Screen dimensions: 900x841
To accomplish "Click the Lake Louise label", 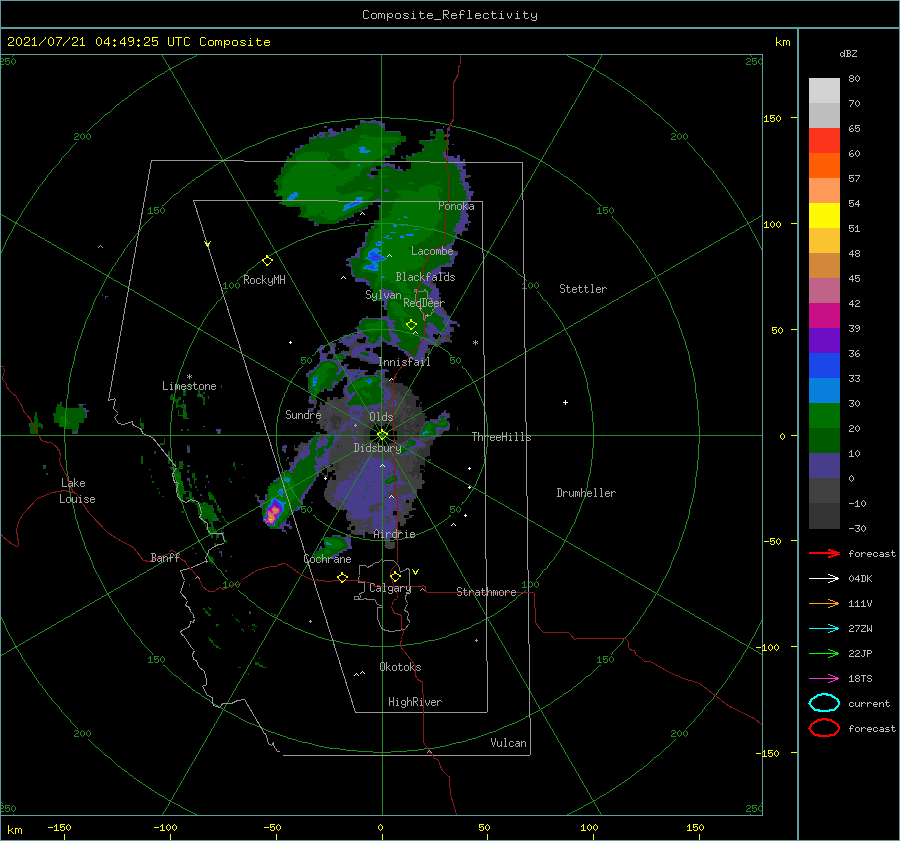I will (x=77, y=491).
